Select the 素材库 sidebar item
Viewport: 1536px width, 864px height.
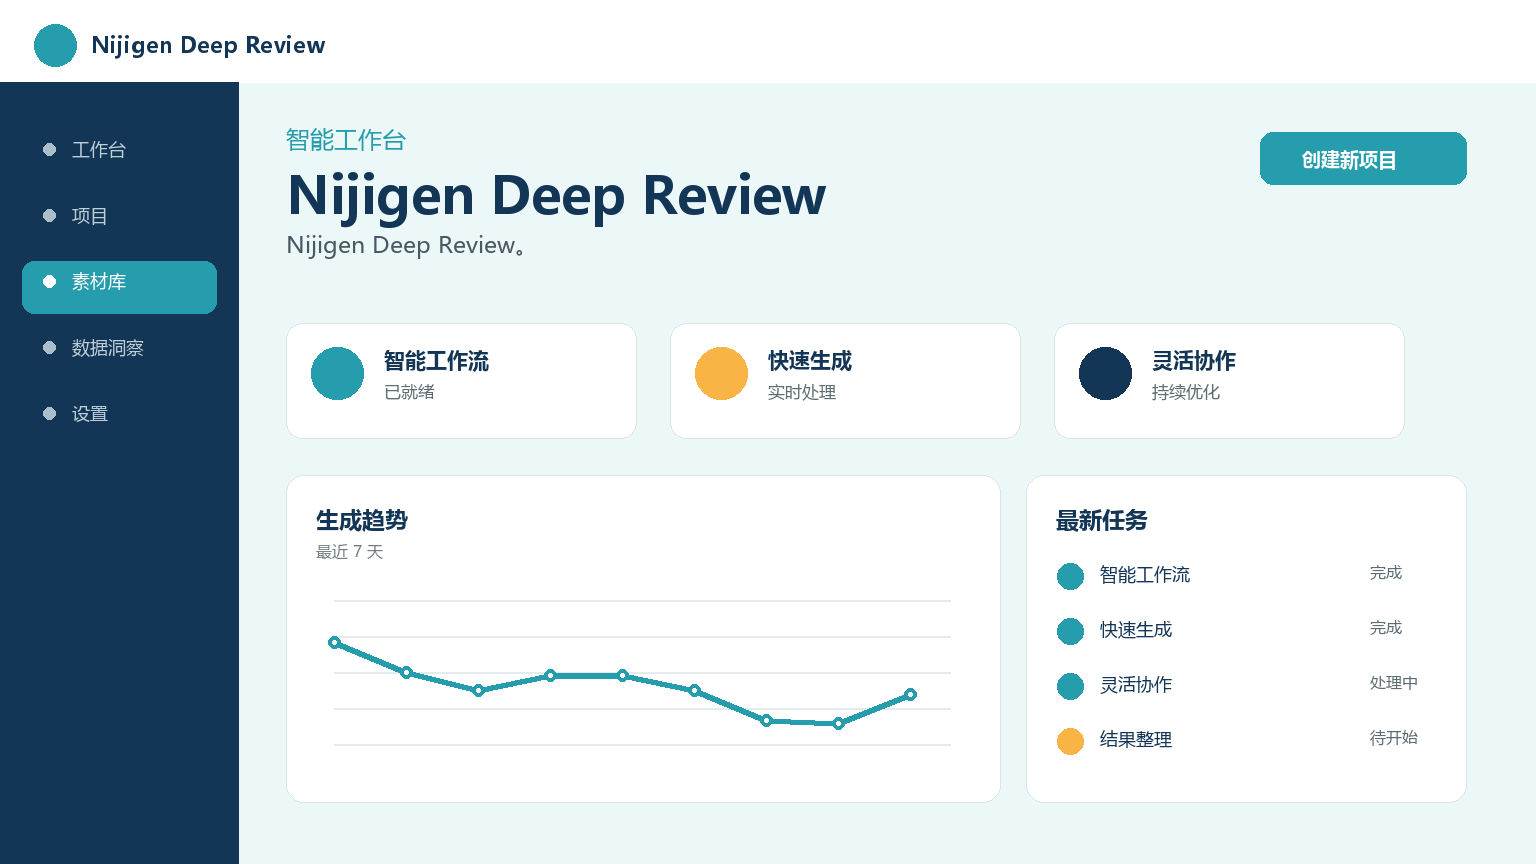click(x=119, y=287)
